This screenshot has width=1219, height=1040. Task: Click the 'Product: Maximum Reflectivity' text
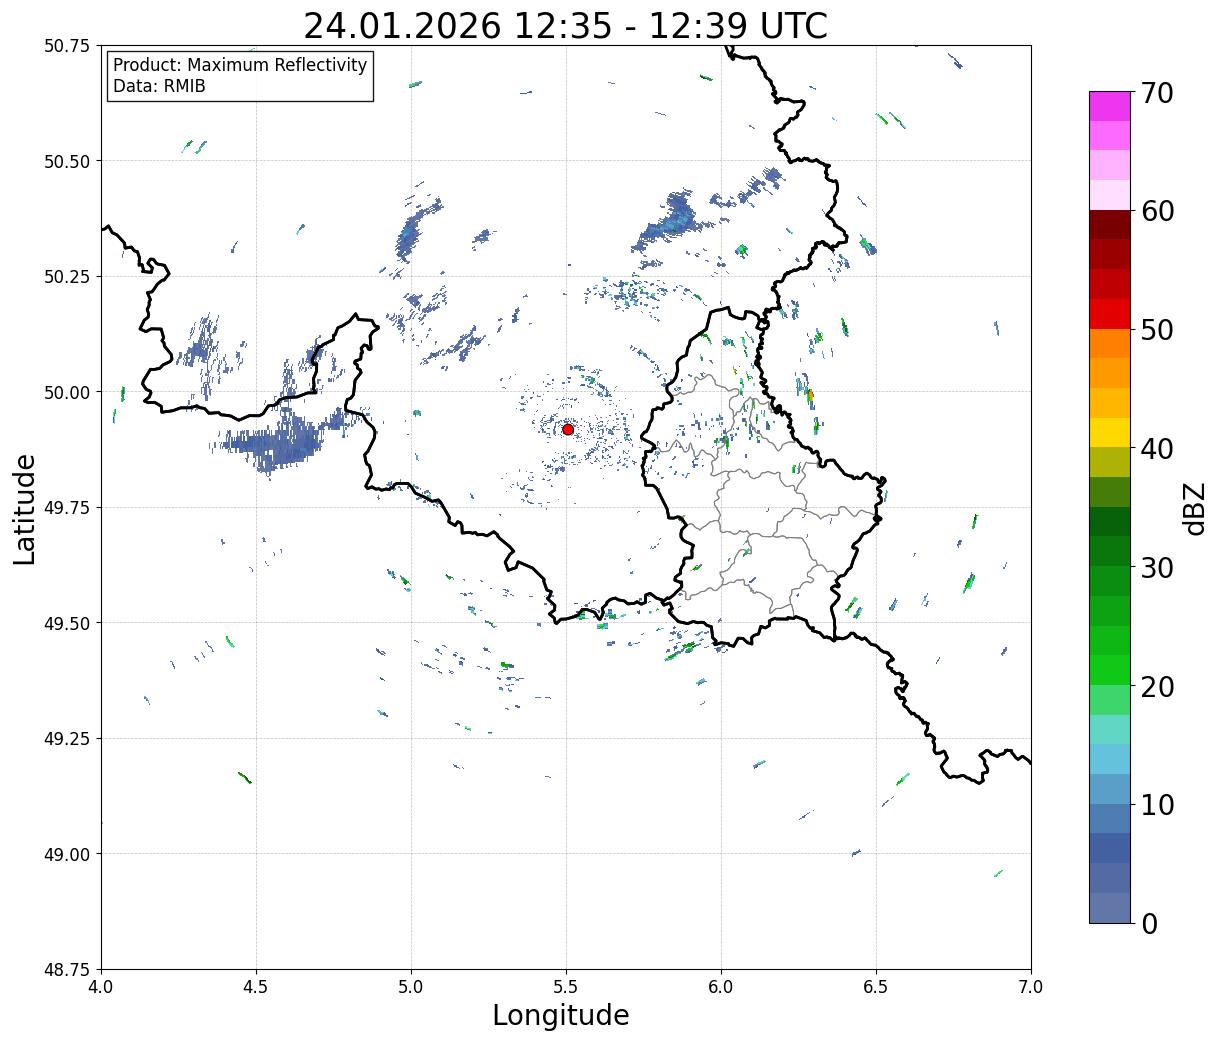point(240,65)
